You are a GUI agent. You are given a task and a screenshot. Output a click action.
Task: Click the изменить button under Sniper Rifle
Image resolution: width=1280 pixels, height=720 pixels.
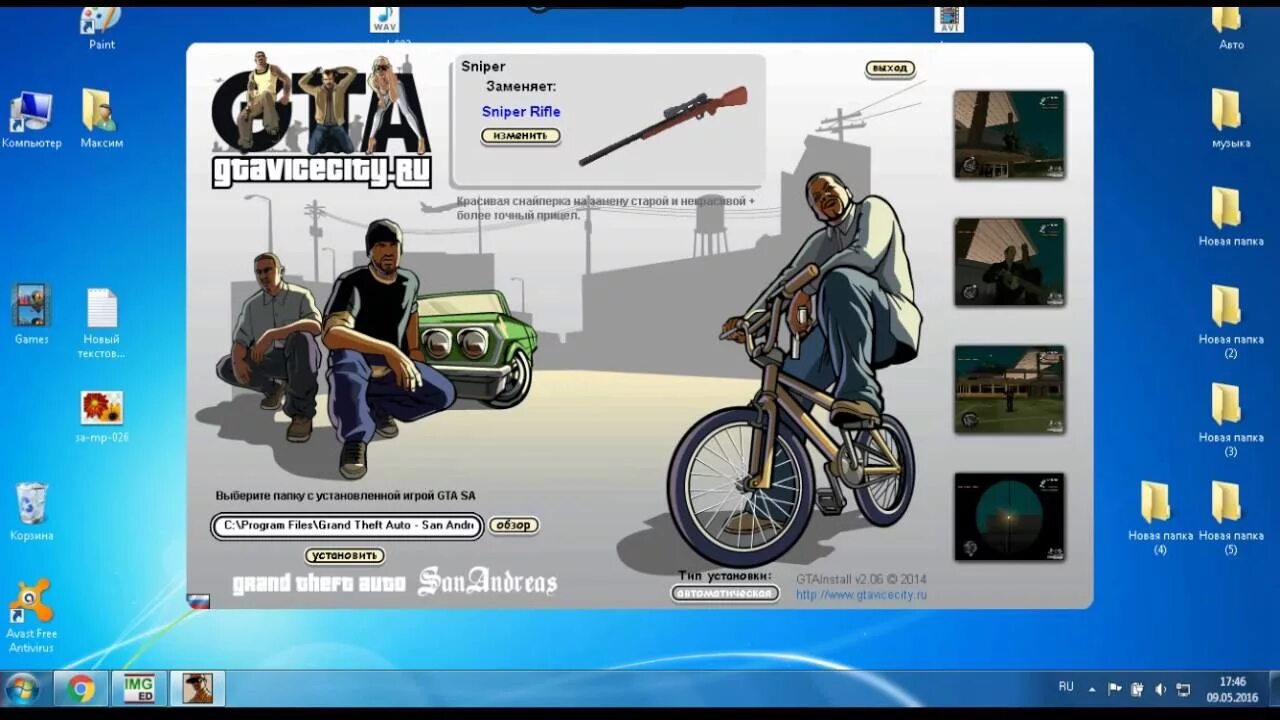point(520,135)
